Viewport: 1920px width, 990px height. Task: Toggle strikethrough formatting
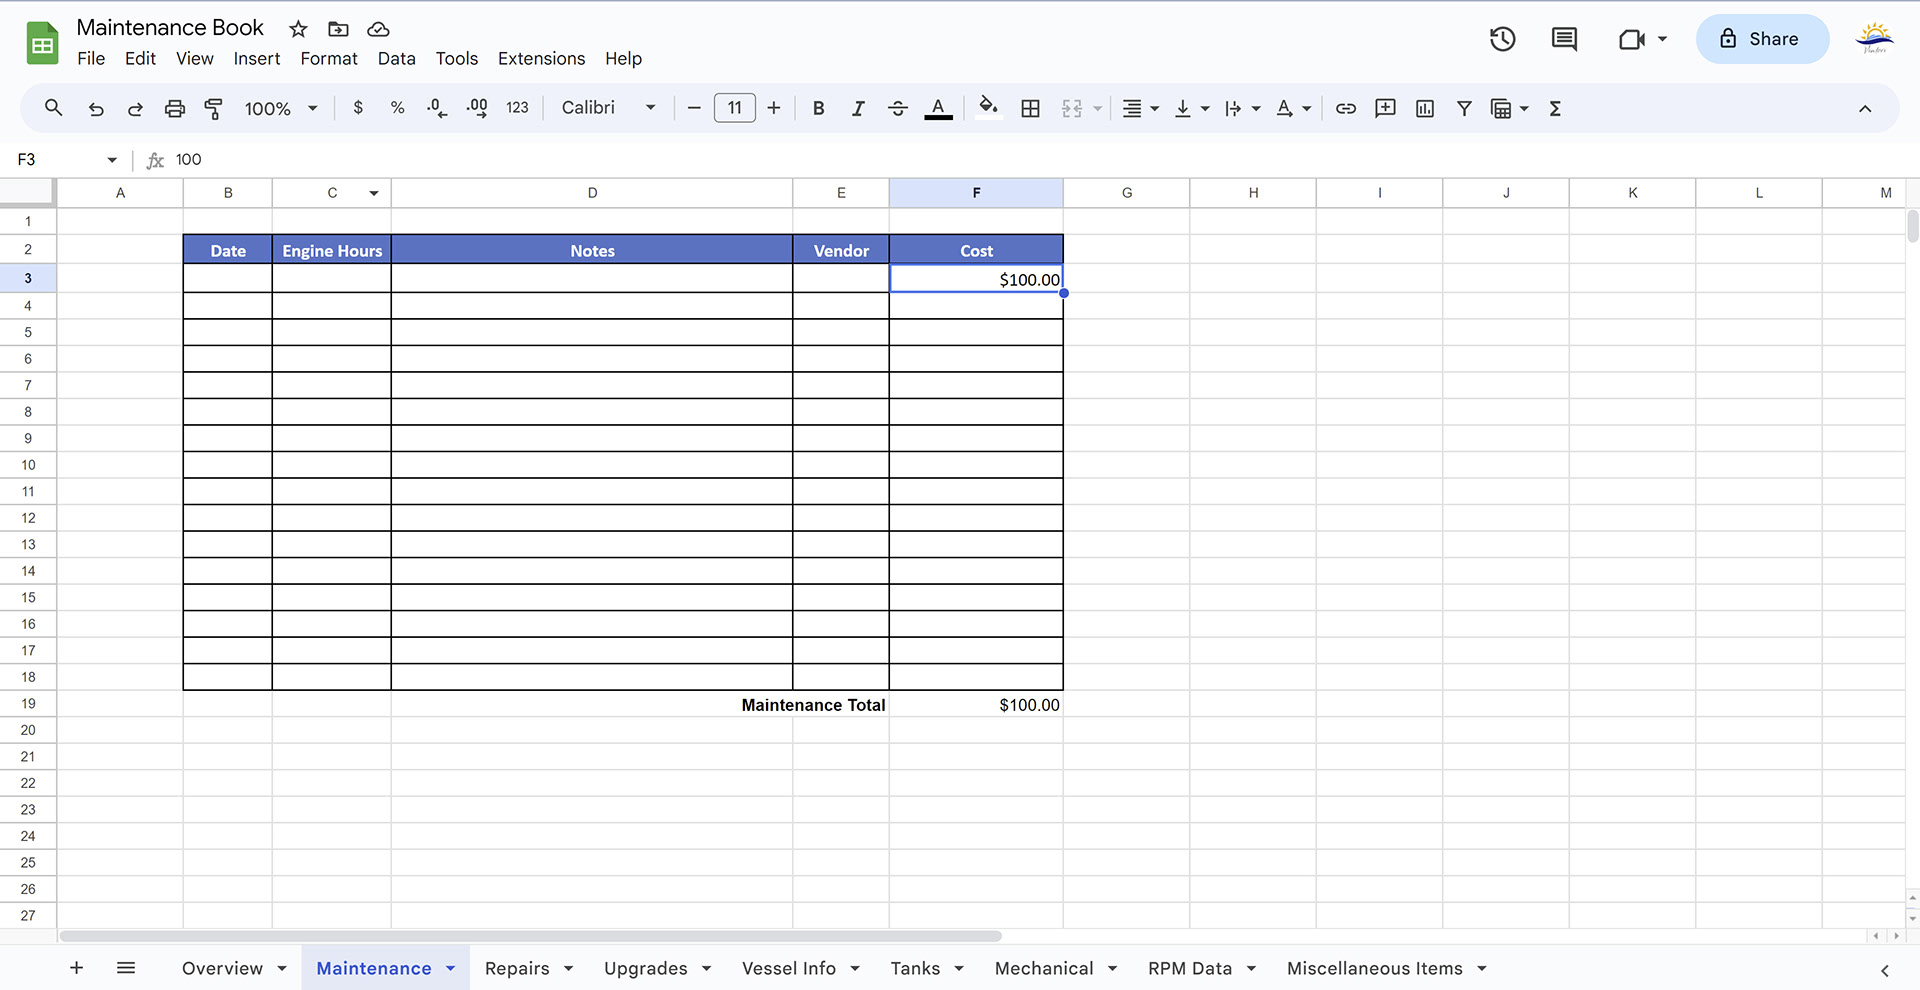coord(898,108)
